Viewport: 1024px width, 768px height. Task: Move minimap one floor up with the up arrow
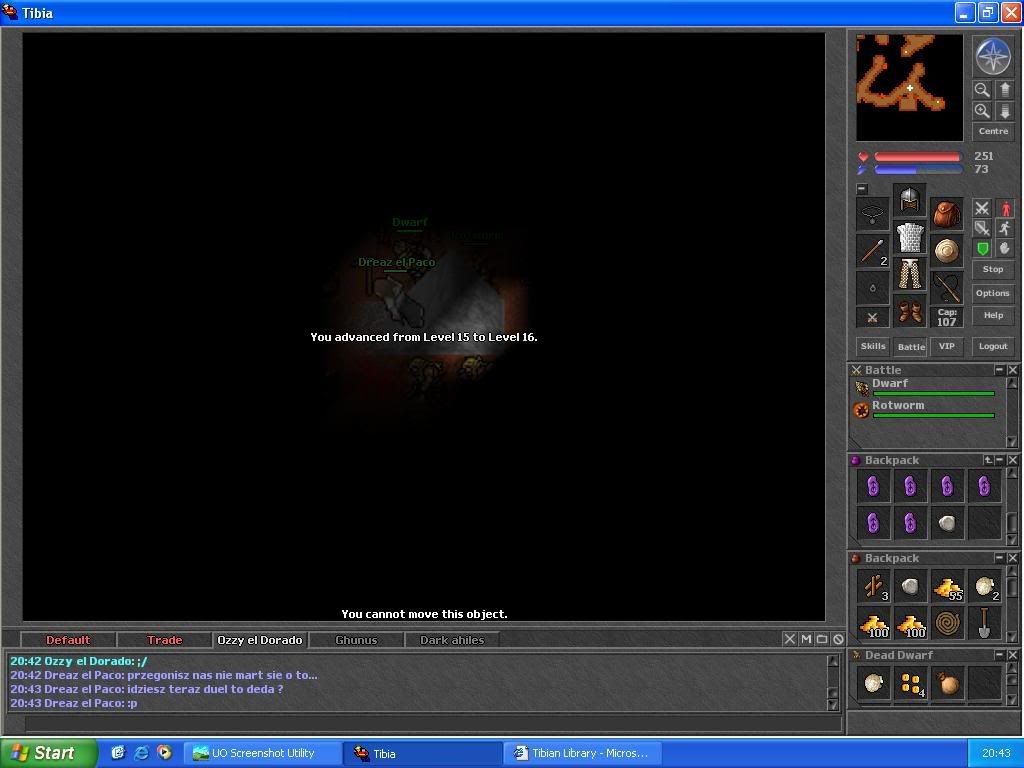click(x=1004, y=89)
